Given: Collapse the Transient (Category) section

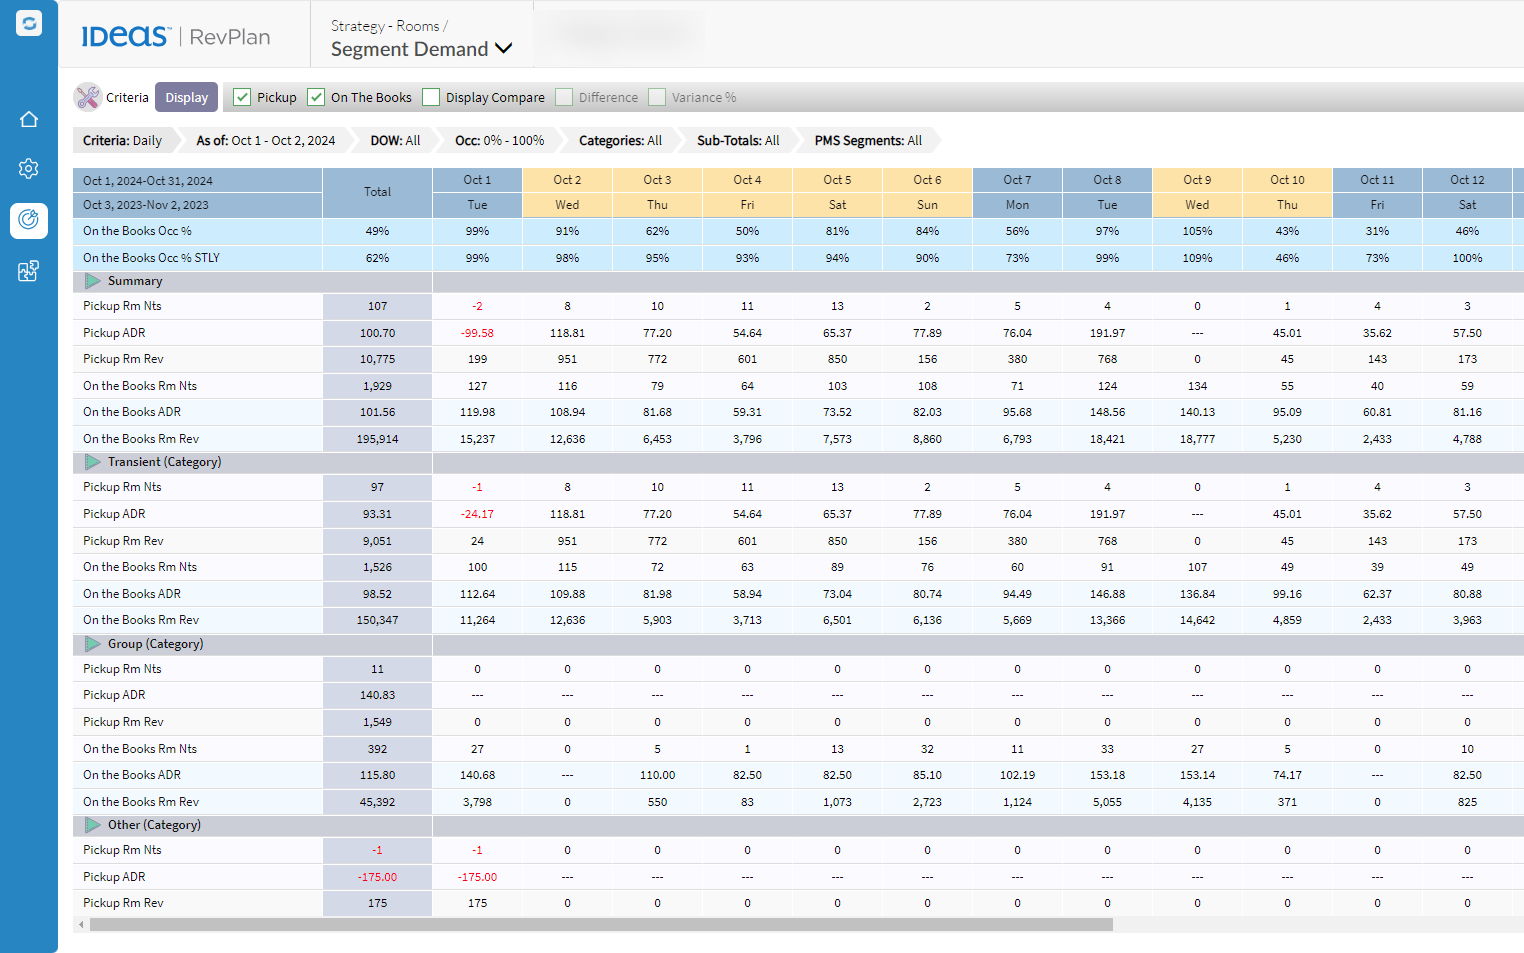Looking at the screenshot, I should pos(93,462).
